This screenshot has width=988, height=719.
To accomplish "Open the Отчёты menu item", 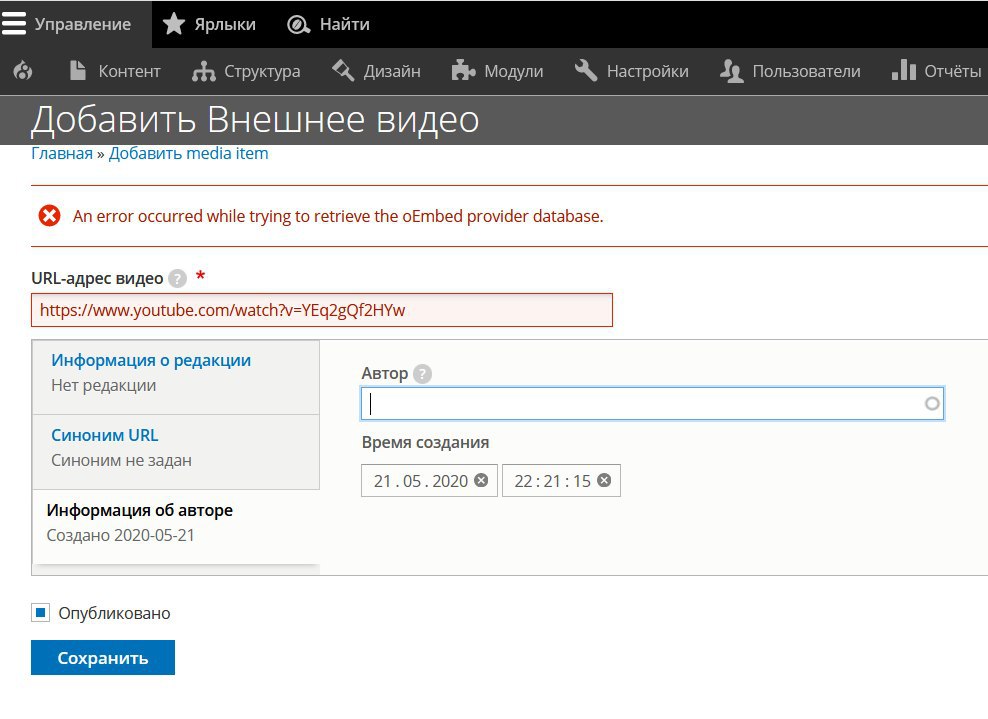I will (936, 71).
